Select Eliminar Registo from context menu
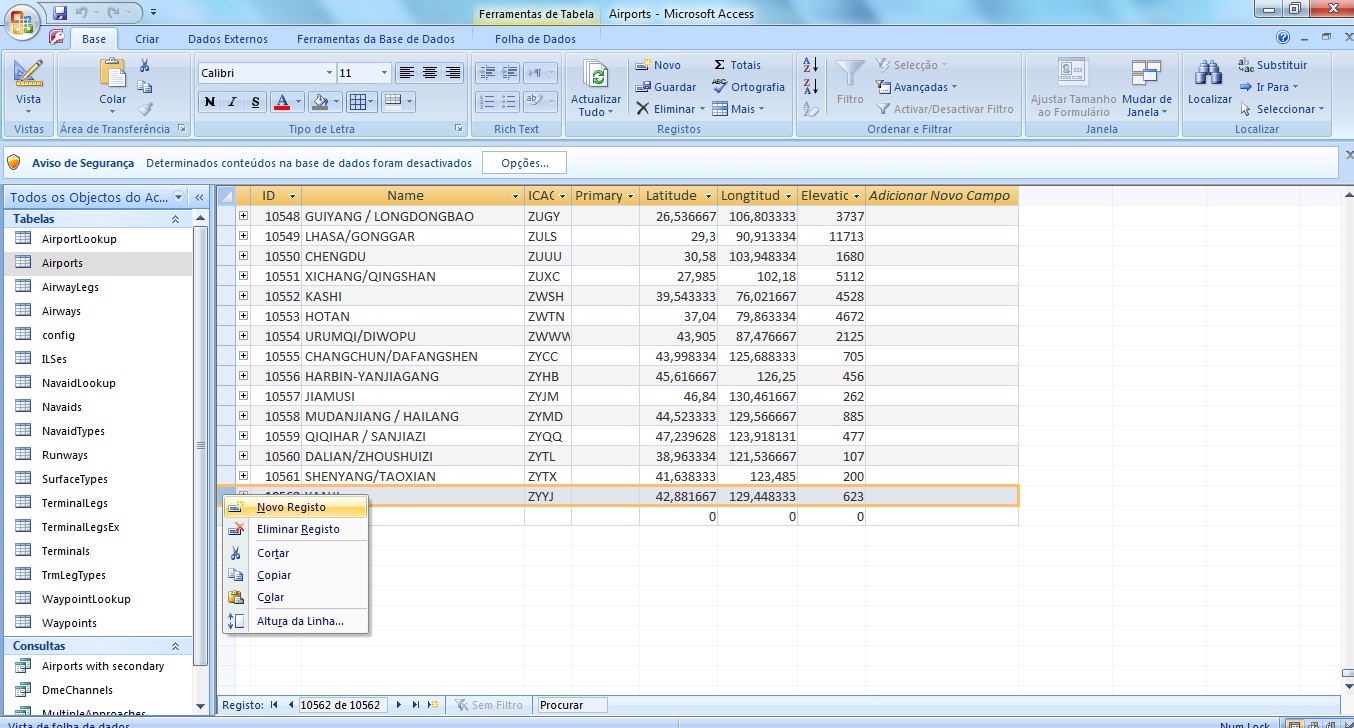The height and width of the screenshot is (728, 1354). (298, 529)
